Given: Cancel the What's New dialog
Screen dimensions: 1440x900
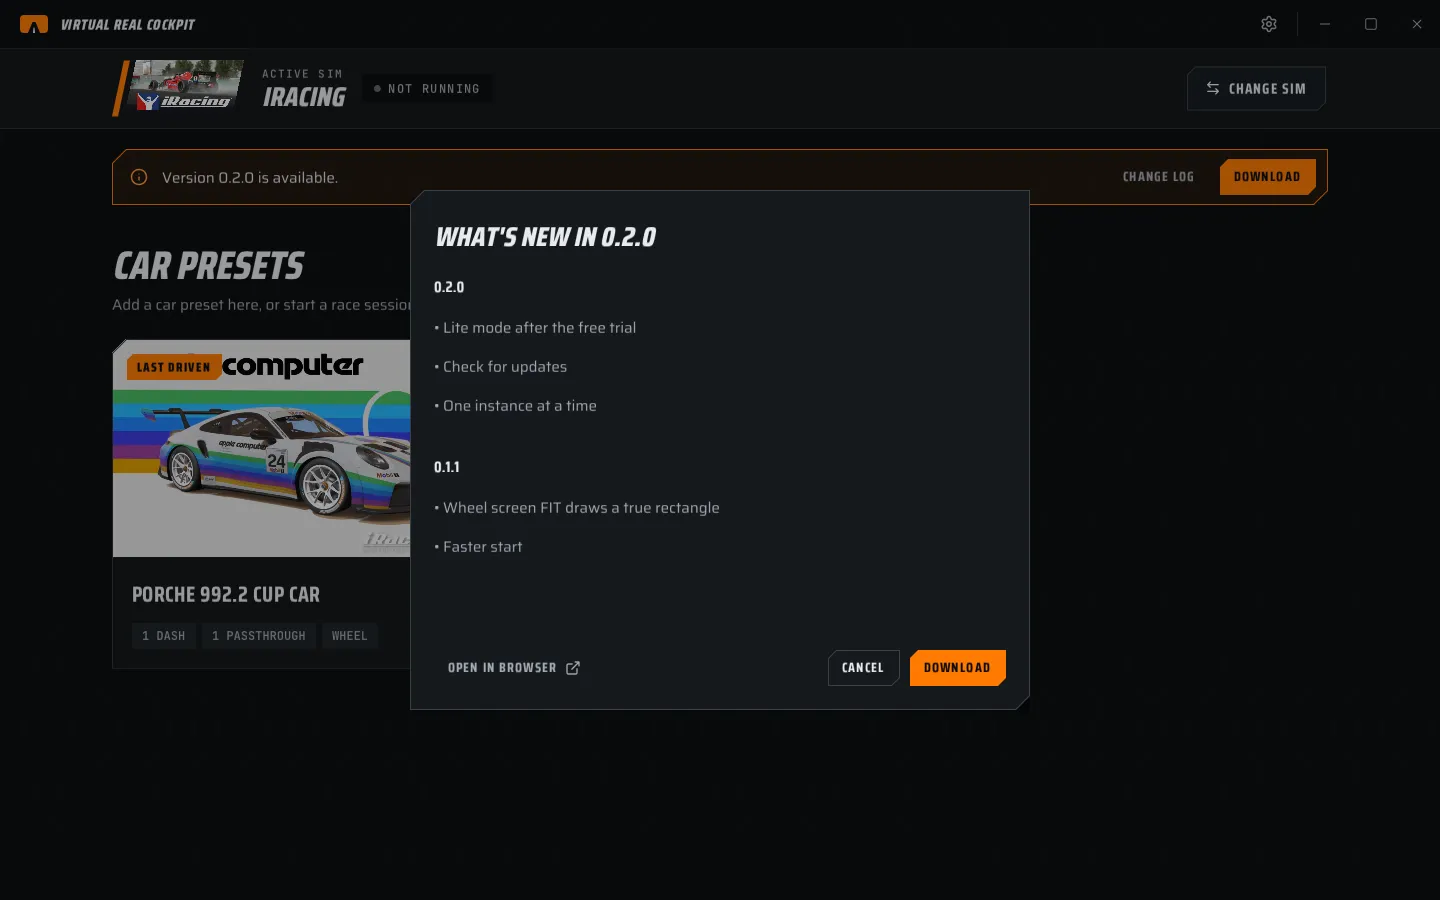Looking at the screenshot, I should pos(863,668).
